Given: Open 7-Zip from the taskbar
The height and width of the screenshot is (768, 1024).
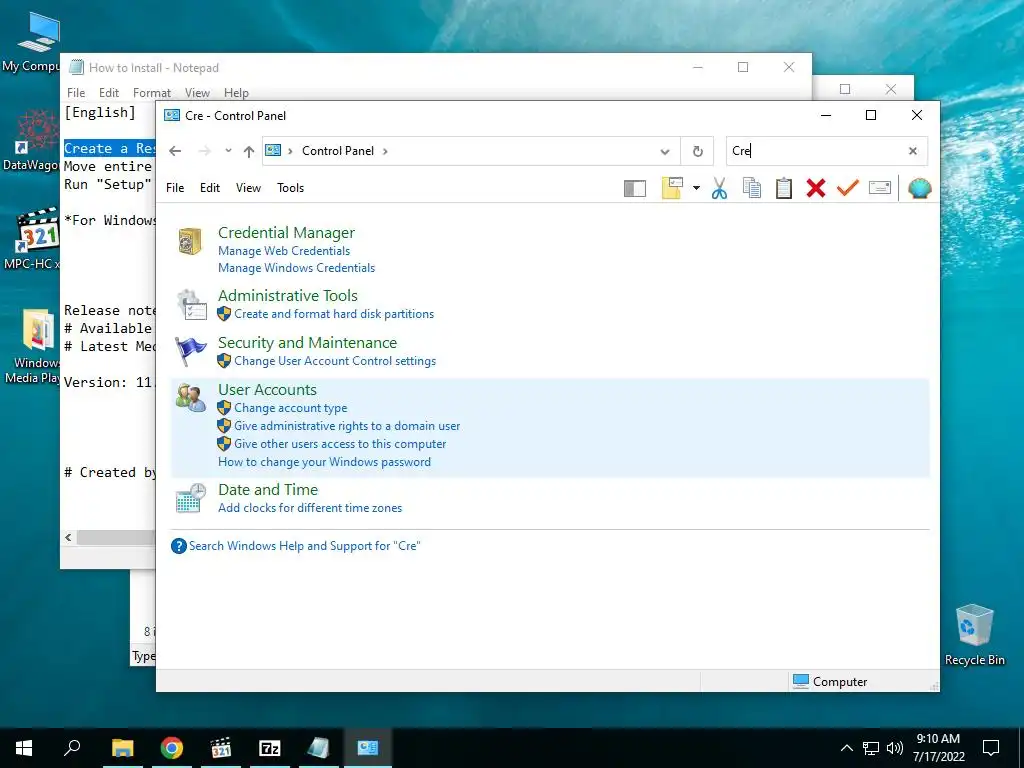Looking at the screenshot, I should [x=270, y=748].
